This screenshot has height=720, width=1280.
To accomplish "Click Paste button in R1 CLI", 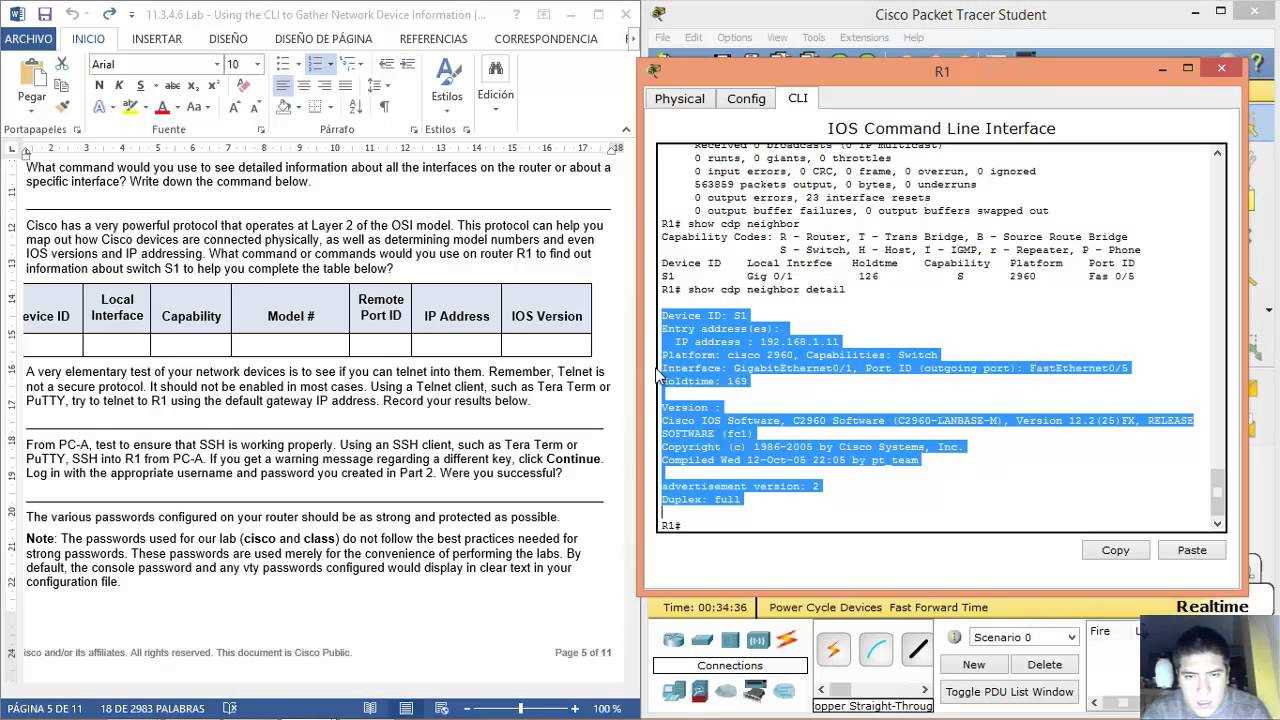I will [x=1192, y=550].
